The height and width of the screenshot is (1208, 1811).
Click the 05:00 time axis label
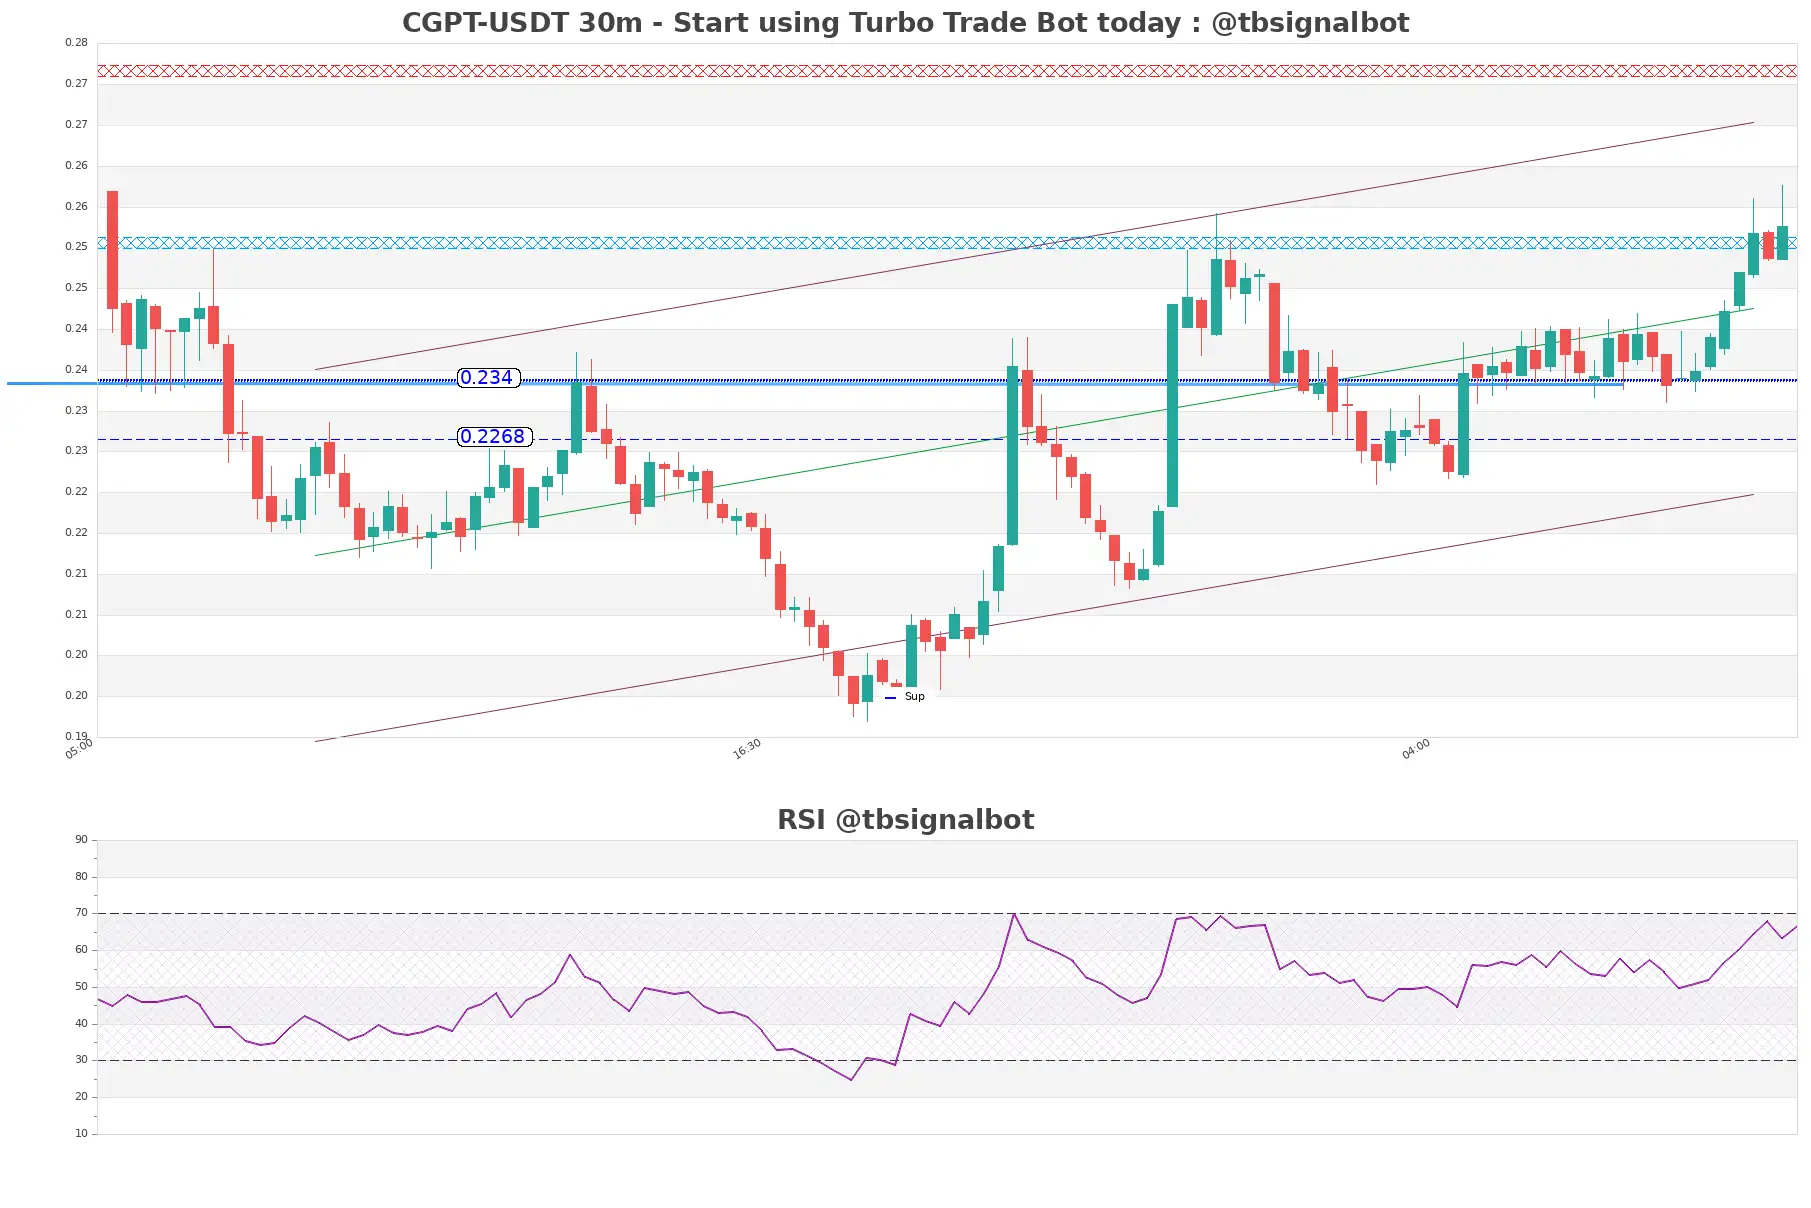click(79, 749)
